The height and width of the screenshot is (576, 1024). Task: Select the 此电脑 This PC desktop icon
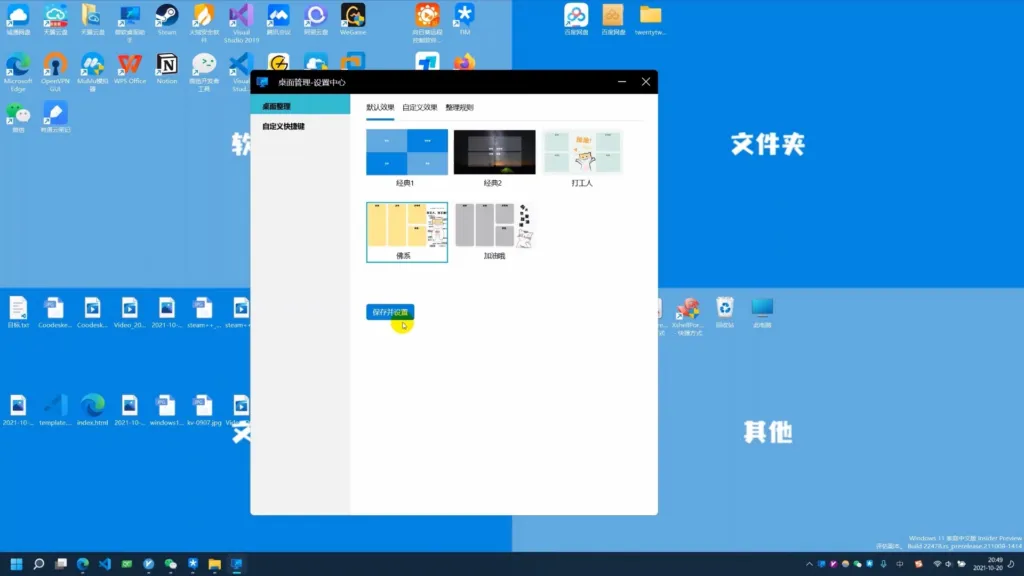click(x=761, y=312)
